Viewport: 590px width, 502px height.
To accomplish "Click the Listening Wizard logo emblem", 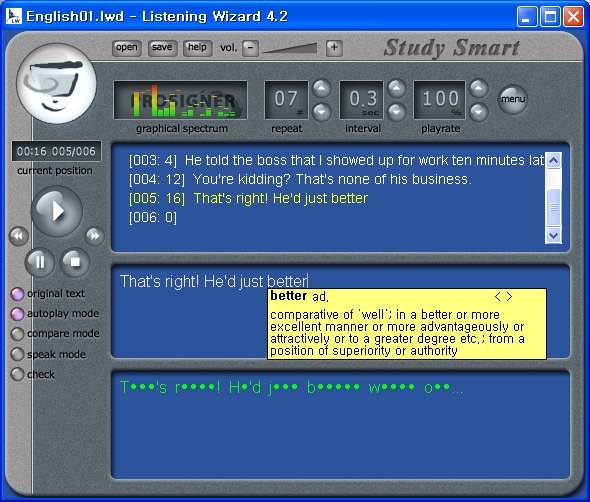I will coord(56,84).
